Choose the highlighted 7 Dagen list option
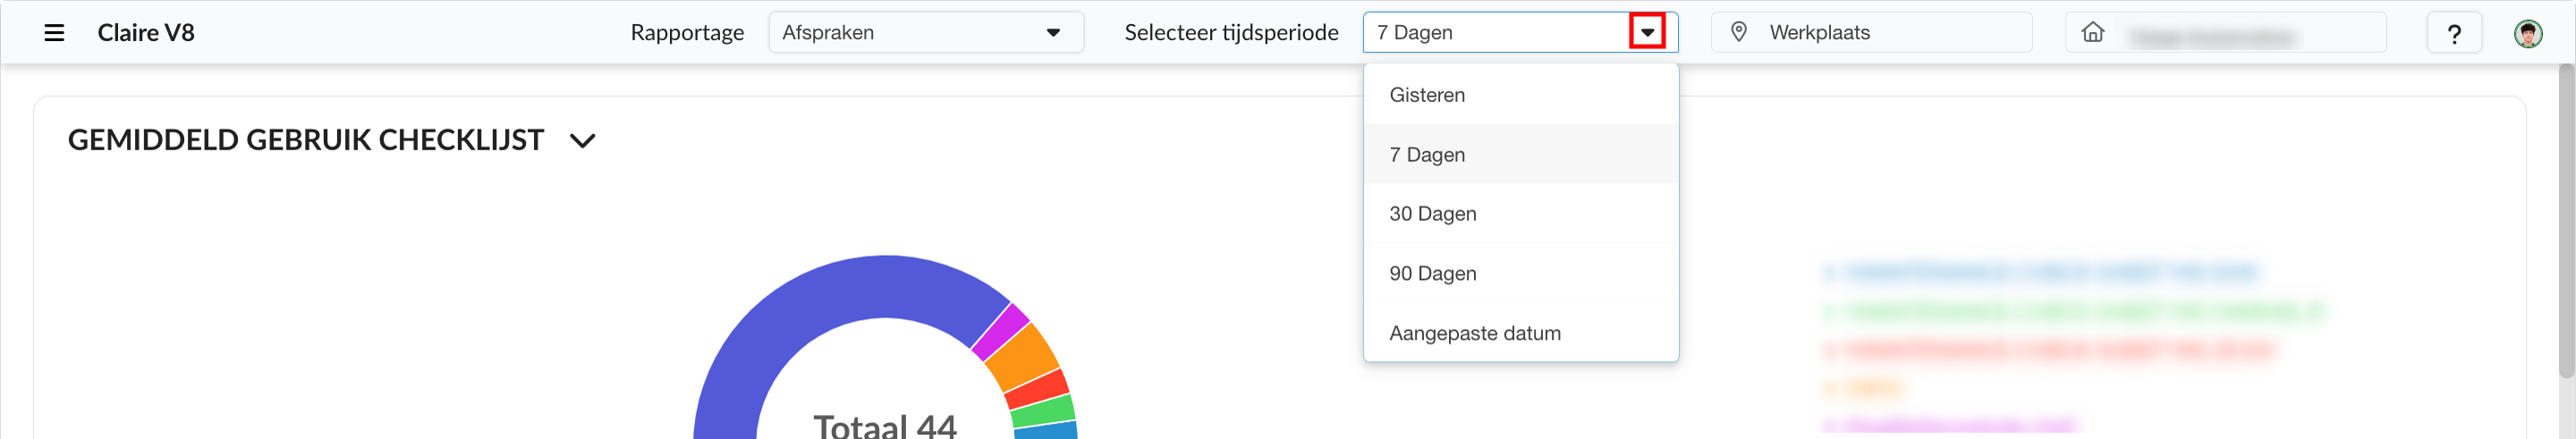 click(1427, 155)
